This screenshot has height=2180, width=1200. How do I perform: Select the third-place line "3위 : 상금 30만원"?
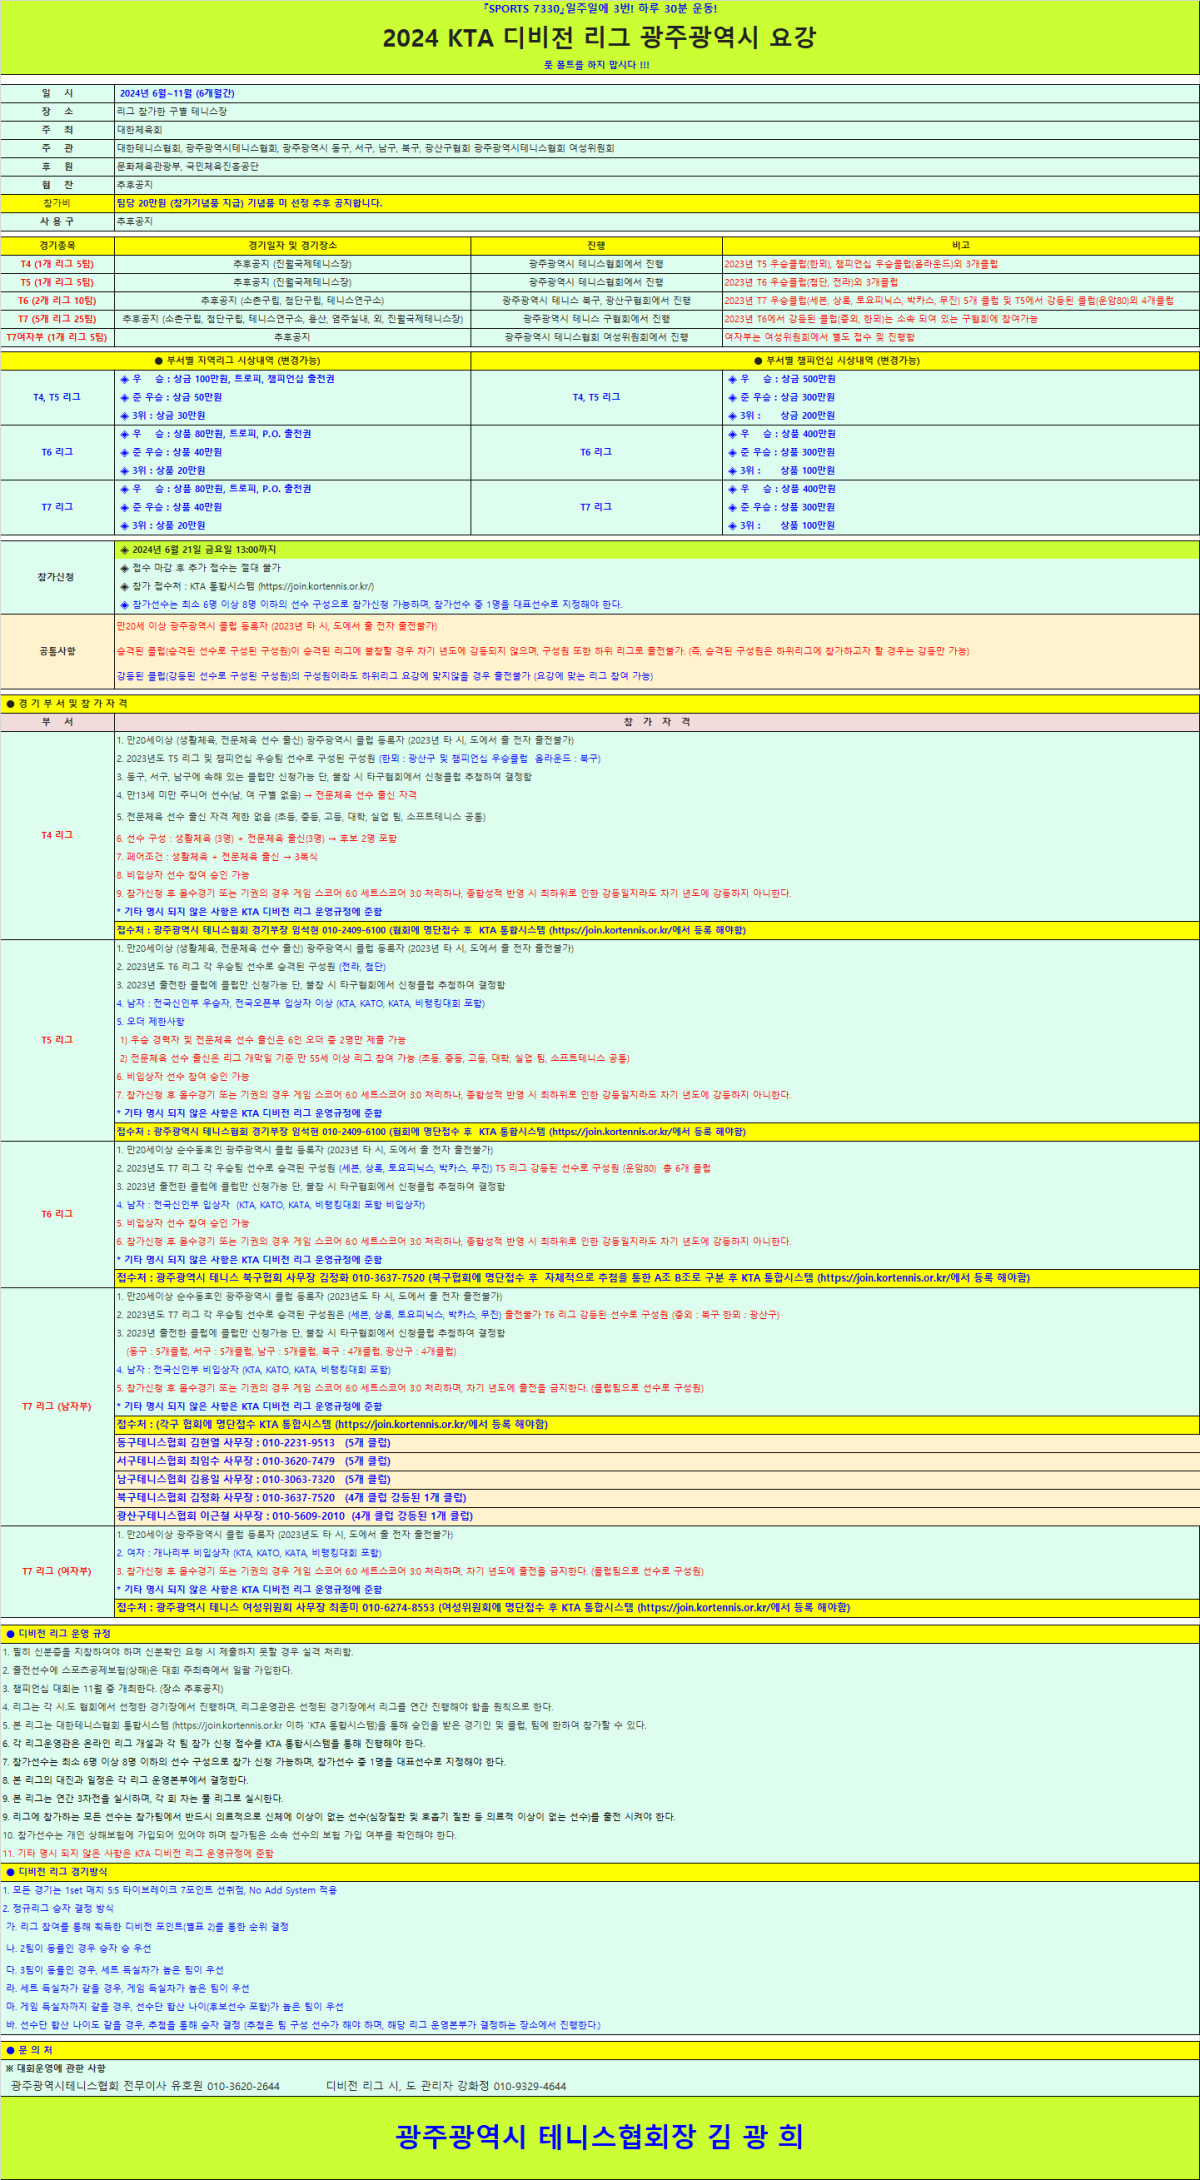coord(163,415)
